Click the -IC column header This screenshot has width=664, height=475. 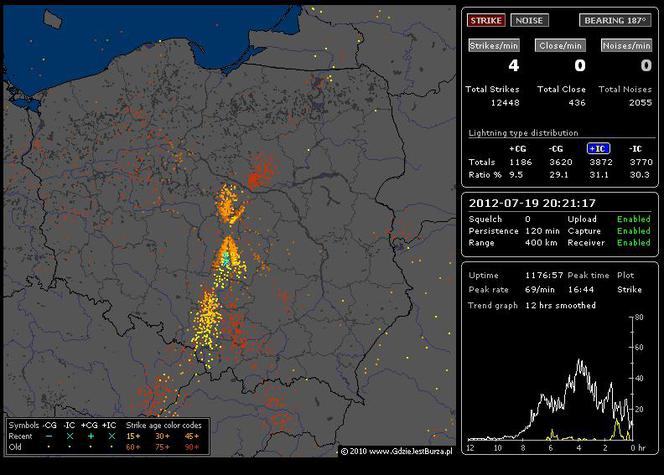pyautogui.click(x=635, y=149)
